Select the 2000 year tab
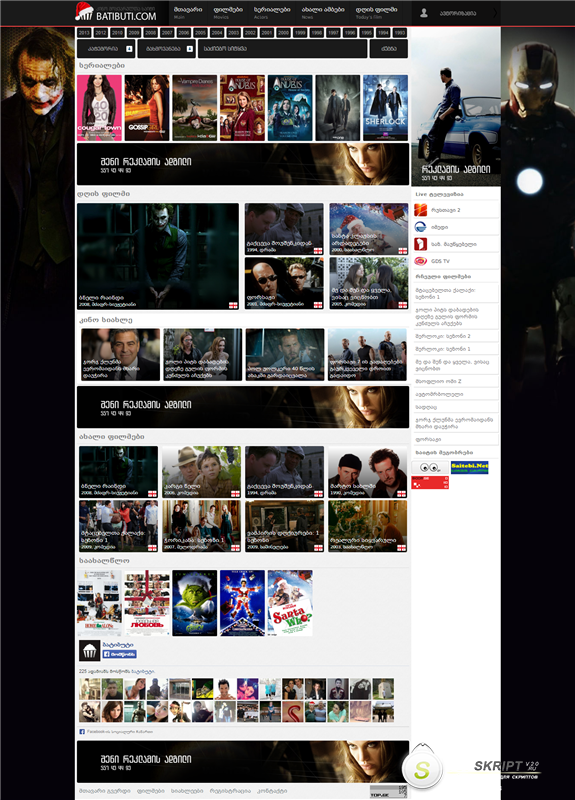Screen dimensions: 575x800 pos(283,33)
